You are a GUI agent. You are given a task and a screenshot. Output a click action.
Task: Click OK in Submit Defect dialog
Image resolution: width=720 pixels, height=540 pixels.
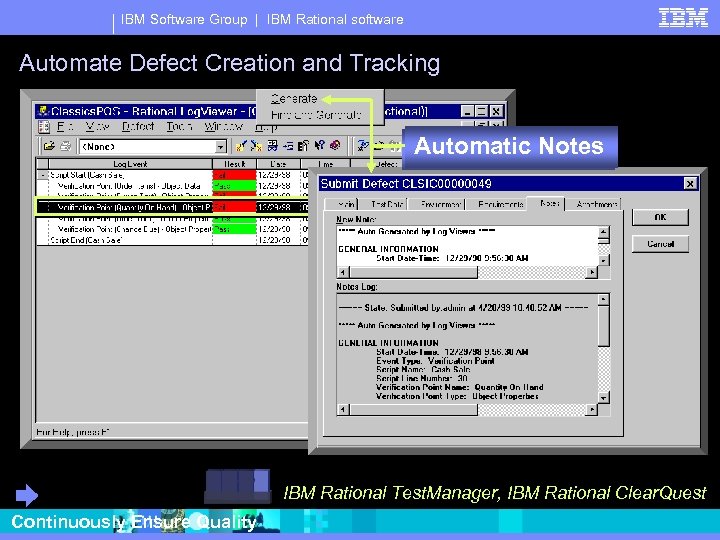pyautogui.click(x=660, y=217)
